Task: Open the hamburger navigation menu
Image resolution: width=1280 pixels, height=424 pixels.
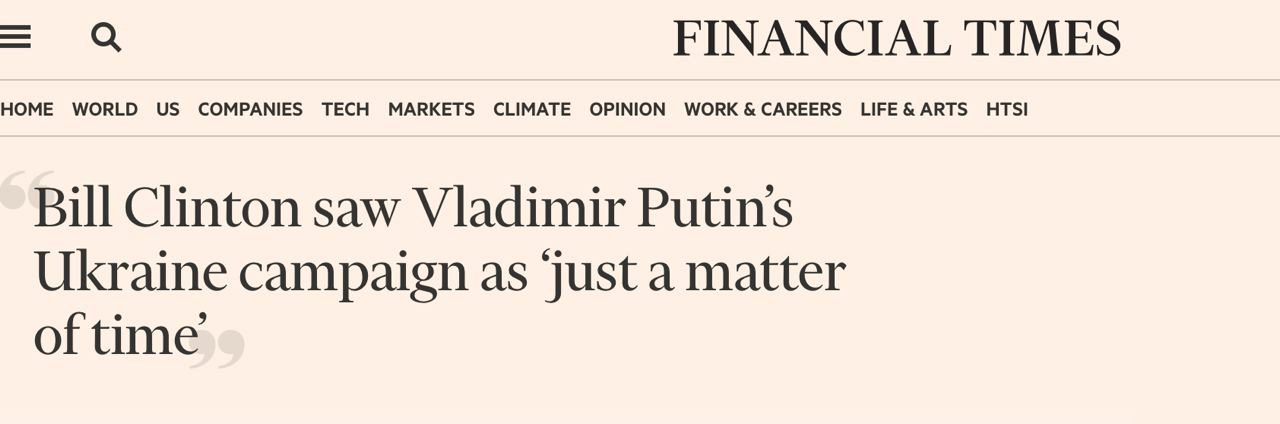Action: [15, 38]
